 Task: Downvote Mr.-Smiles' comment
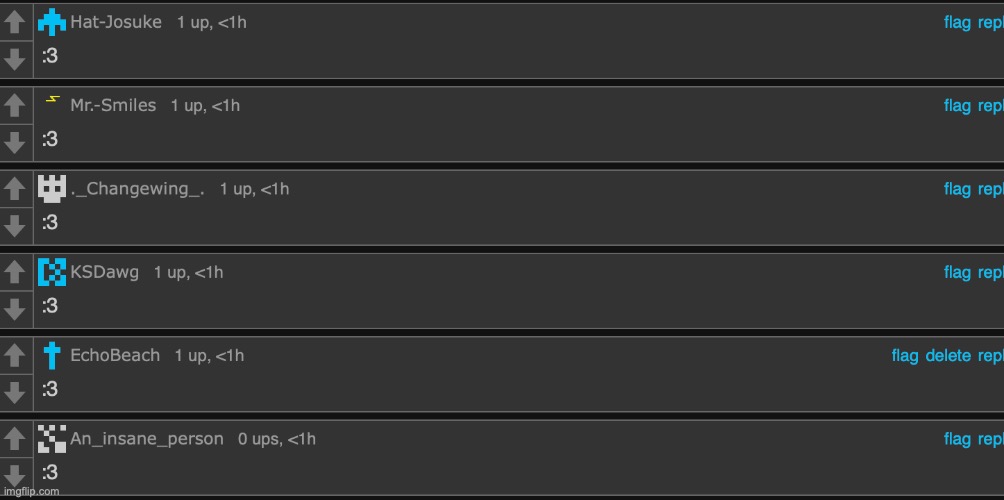point(14,142)
